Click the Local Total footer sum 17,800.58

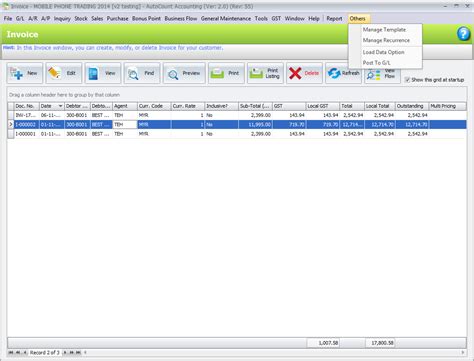point(380,343)
